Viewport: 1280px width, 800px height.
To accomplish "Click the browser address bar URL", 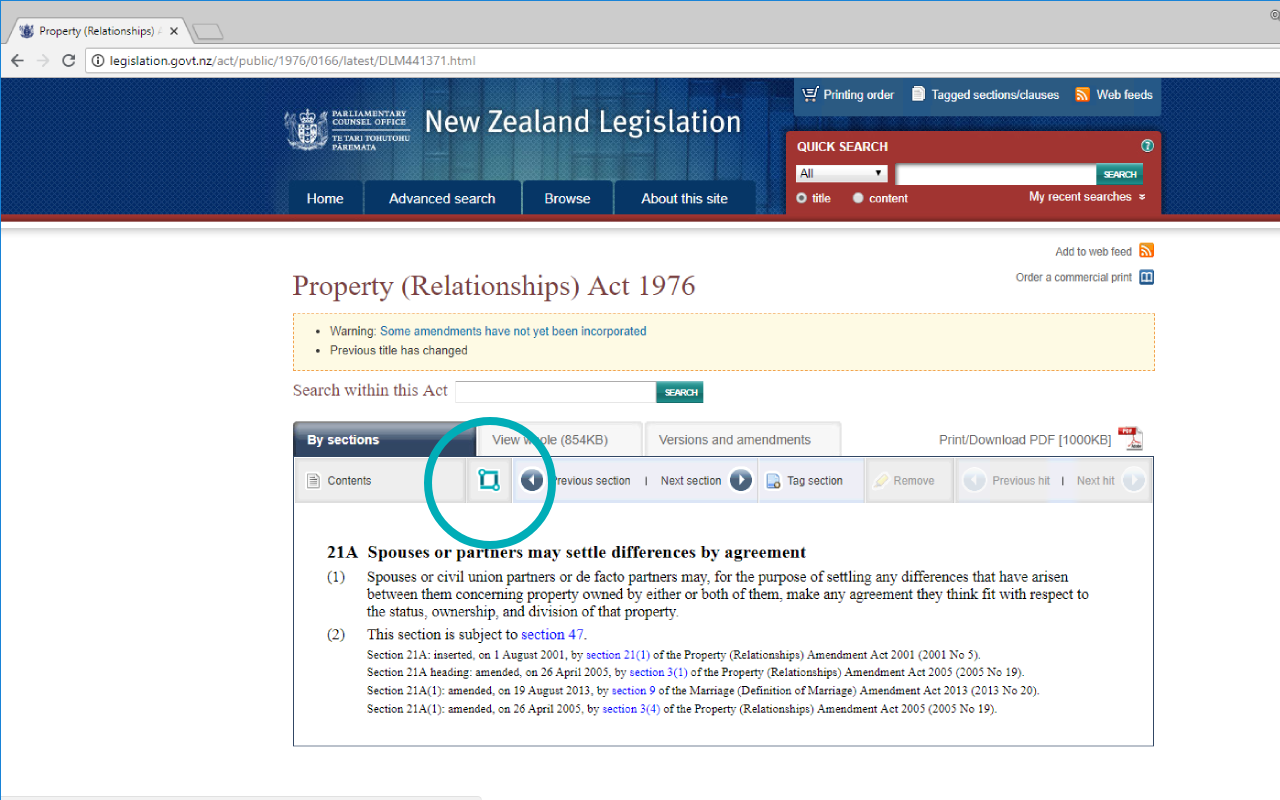I will point(293,61).
